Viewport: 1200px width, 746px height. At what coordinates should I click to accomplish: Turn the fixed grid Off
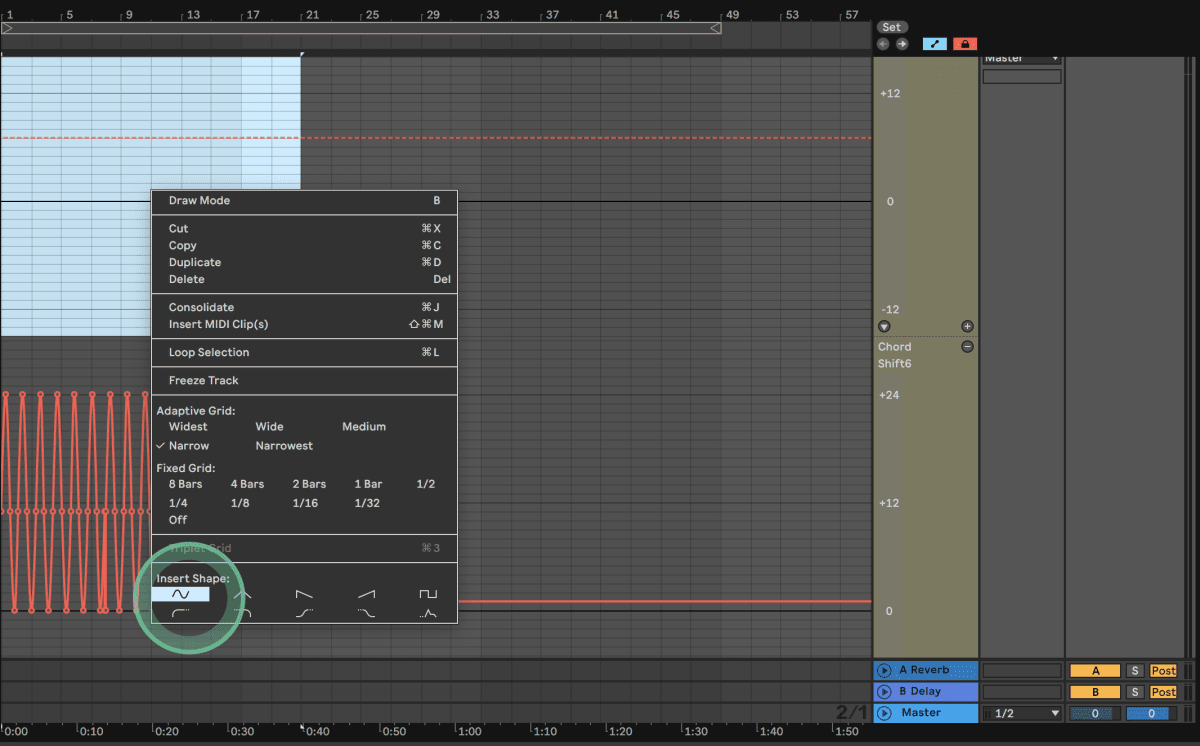click(x=178, y=520)
